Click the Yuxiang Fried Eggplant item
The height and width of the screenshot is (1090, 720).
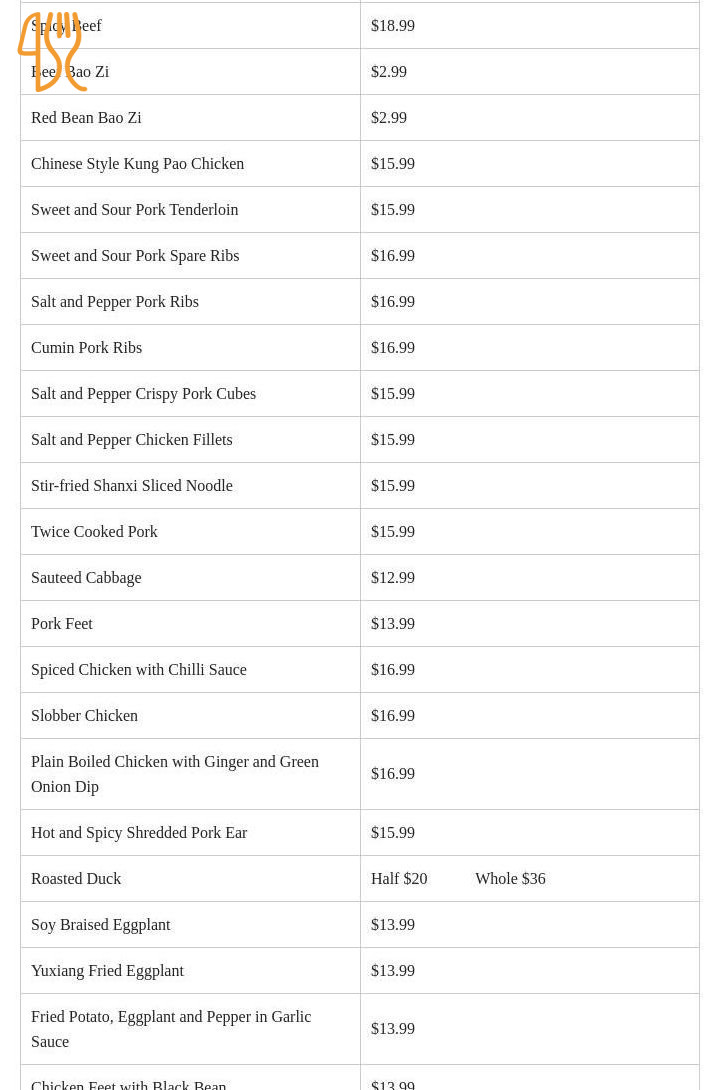(x=107, y=971)
